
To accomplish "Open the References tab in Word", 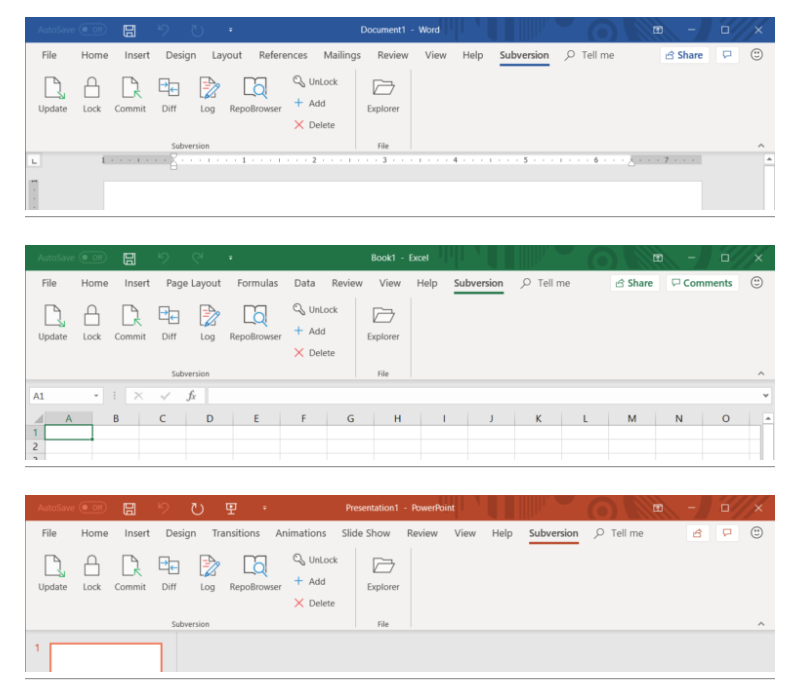I will coord(283,55).
